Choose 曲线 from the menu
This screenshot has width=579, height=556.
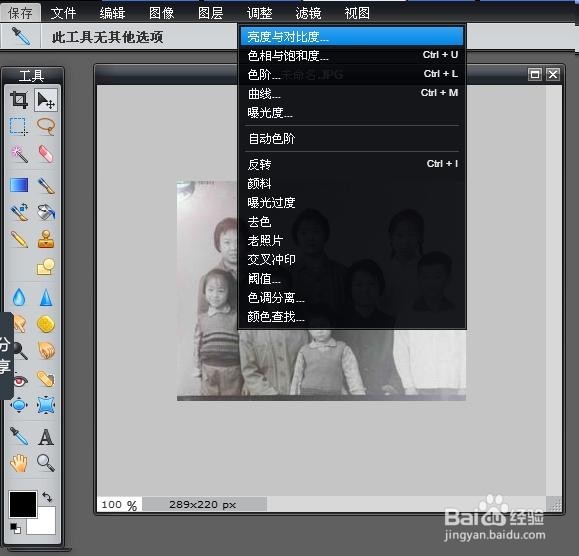point(352,94)
